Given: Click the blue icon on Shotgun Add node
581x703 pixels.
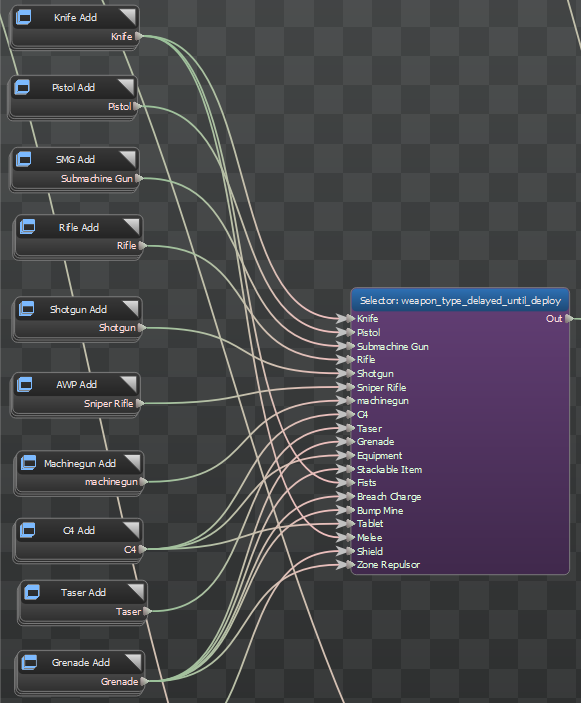Looking at the screenshot, I should (x=26, y=309).
